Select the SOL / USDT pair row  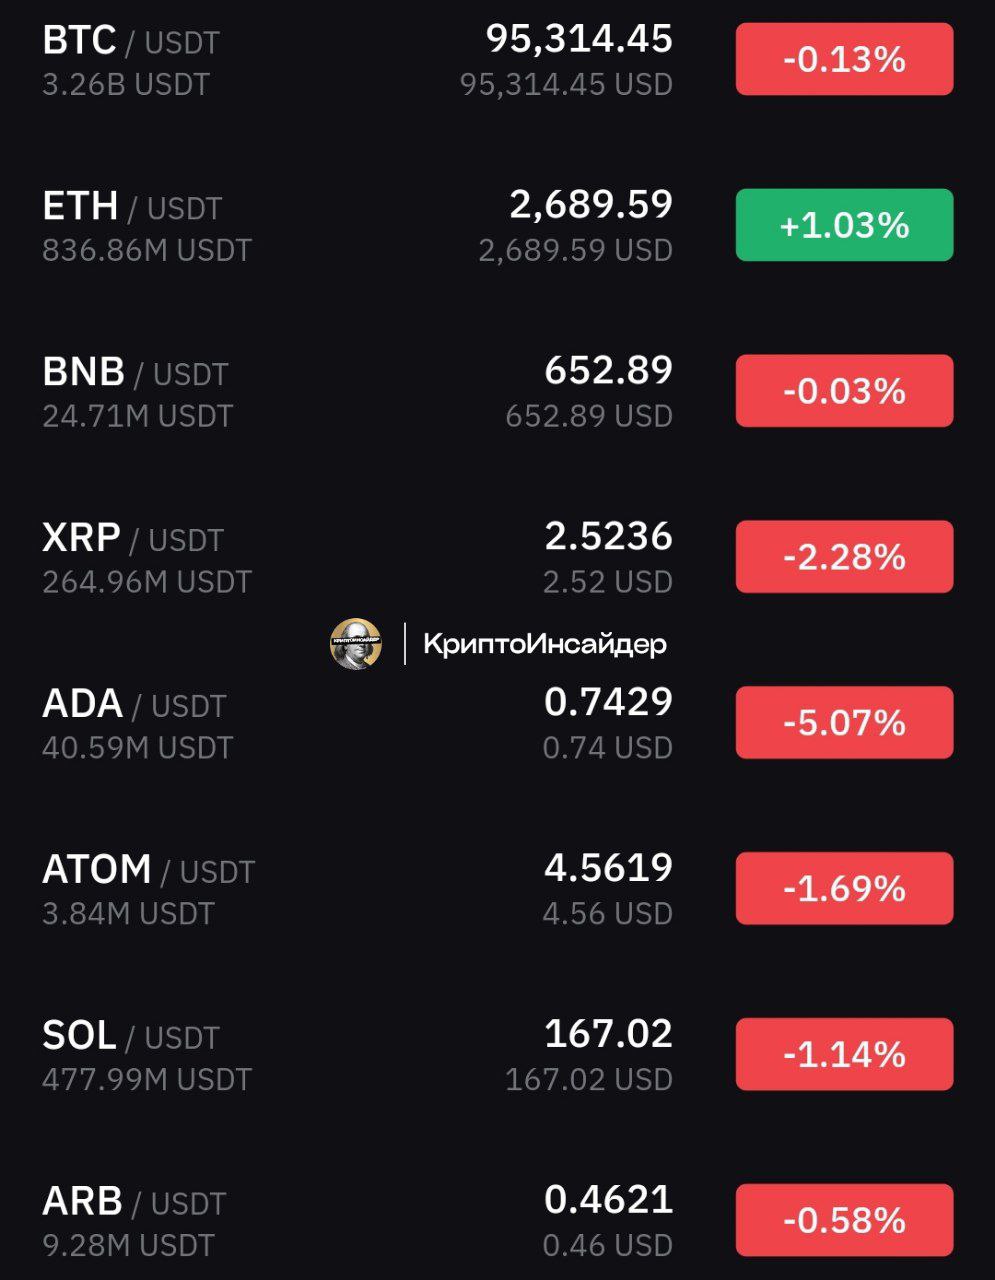130,1037
